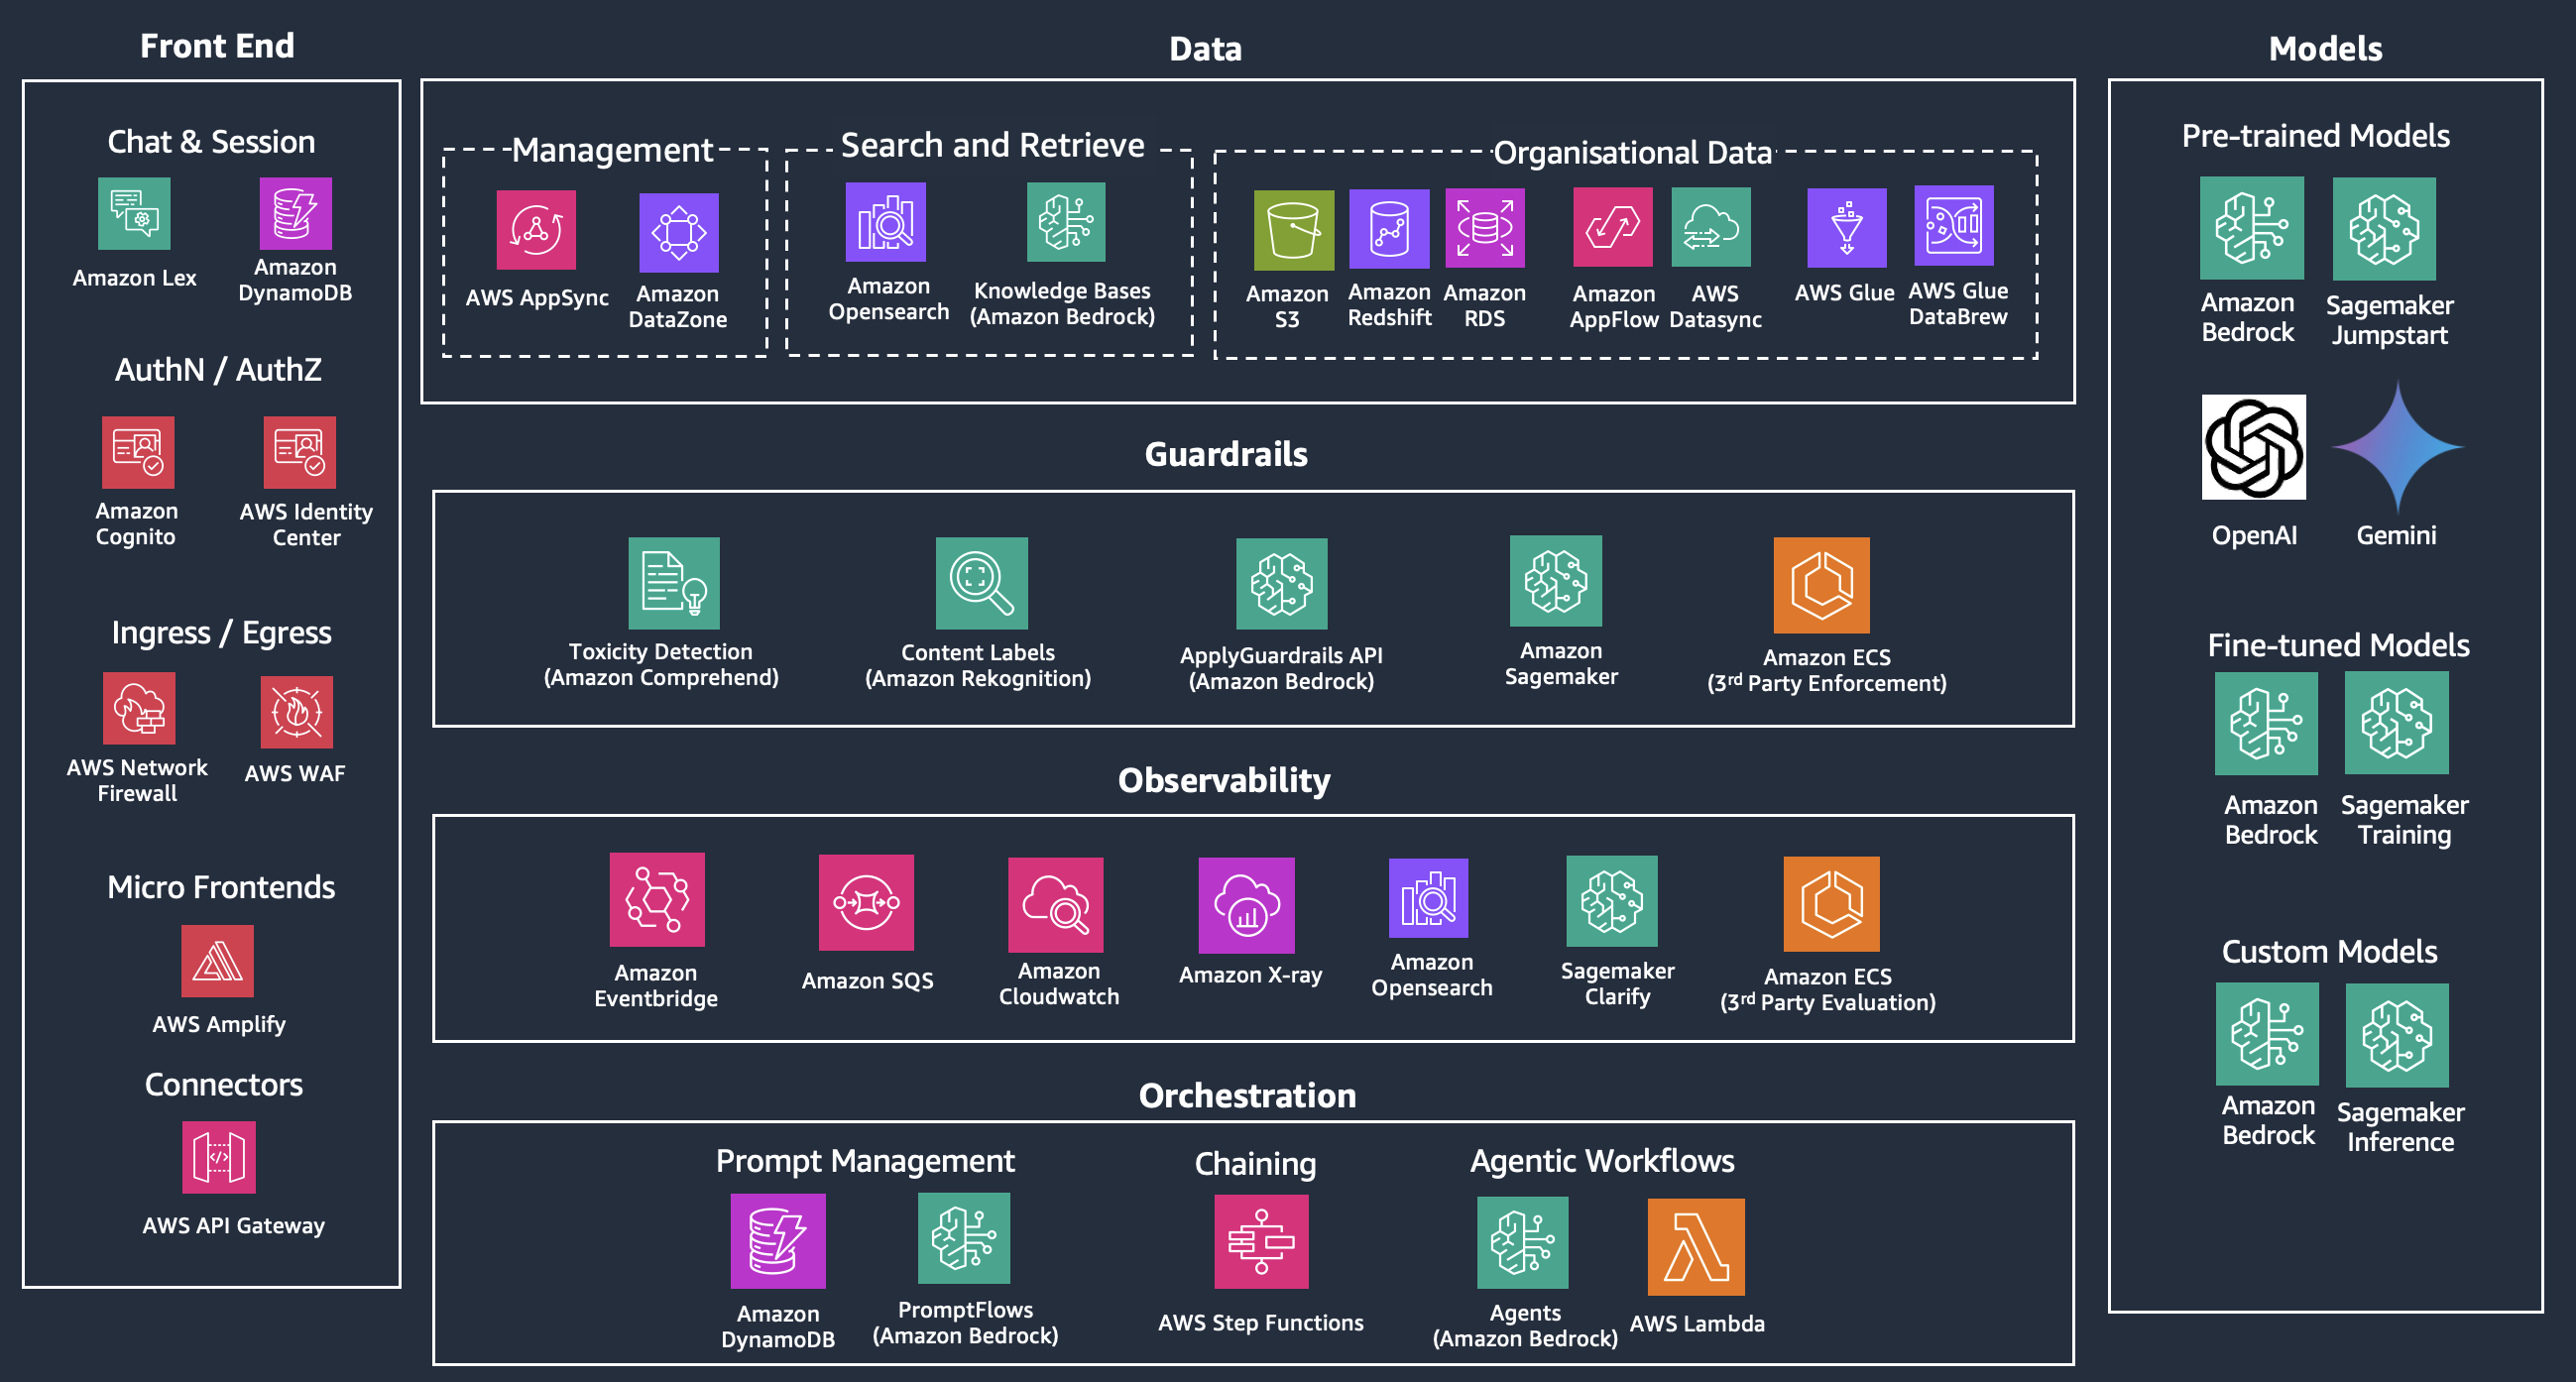Click the Amazon Lex icon
The height and width of the screenshot is (1382, 2576).
tap(134, 213)
